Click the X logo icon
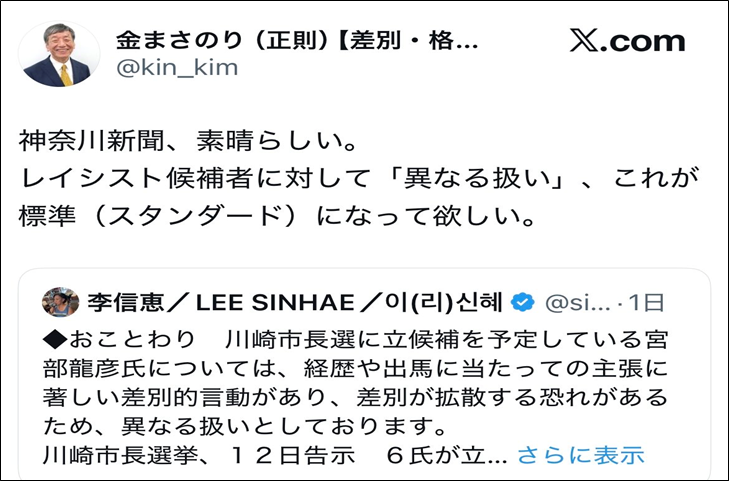 point(585,41)
